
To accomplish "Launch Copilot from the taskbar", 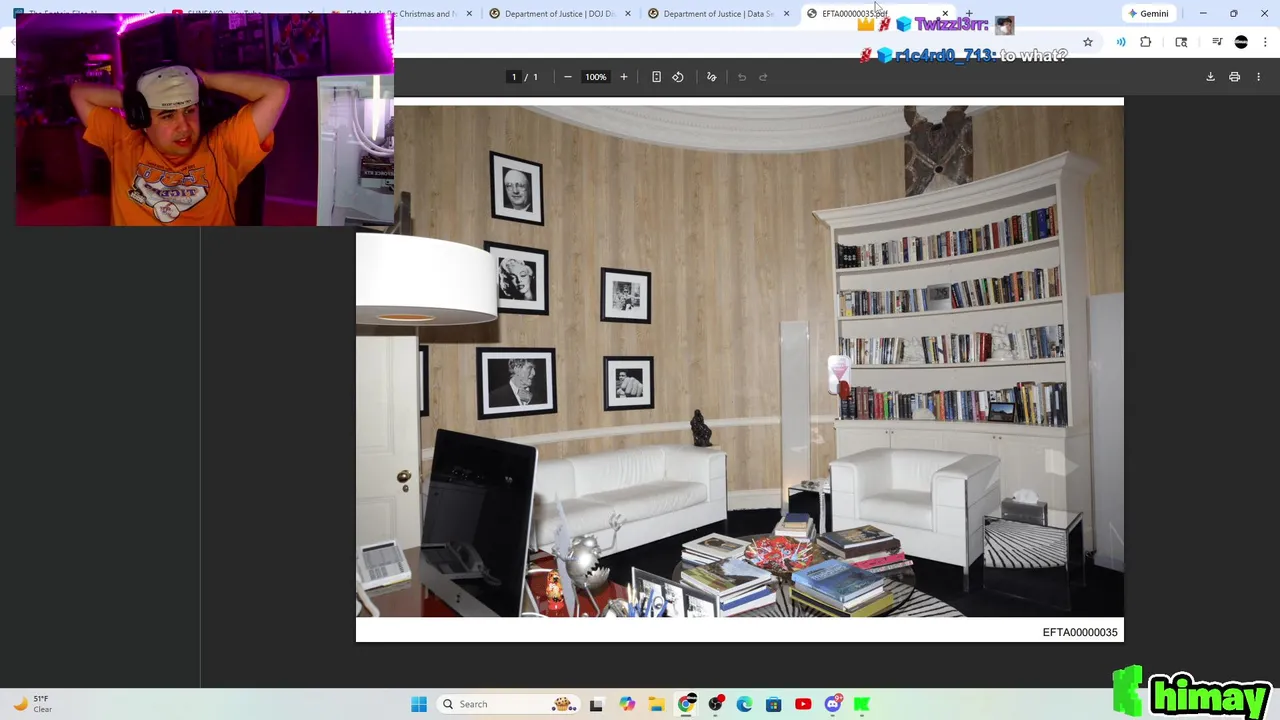I will coord(626,704).
